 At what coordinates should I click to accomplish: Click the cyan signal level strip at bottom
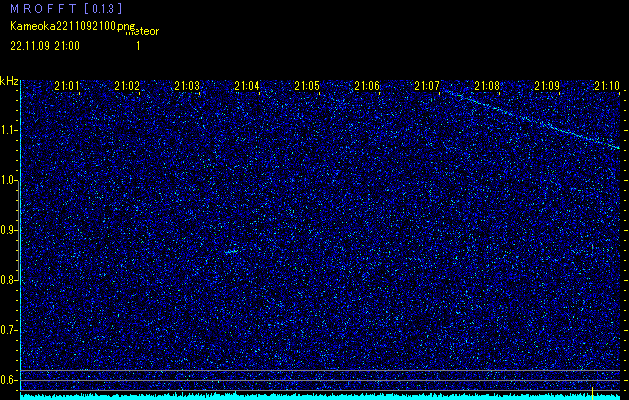(x=320, y=396)
